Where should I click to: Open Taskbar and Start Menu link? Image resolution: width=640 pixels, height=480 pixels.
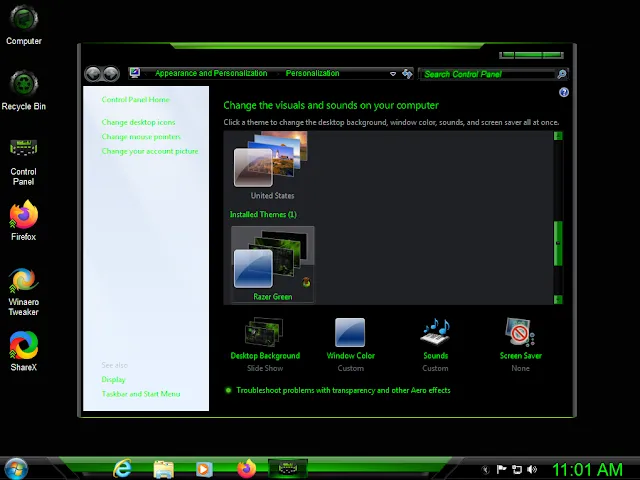coord(141,394)
